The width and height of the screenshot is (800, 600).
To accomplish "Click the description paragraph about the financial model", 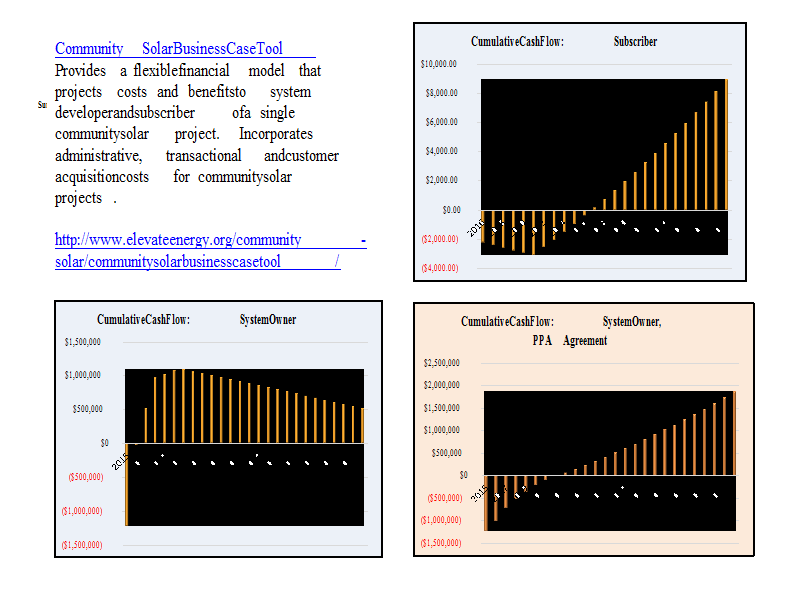I will click(x=190, y=134).
